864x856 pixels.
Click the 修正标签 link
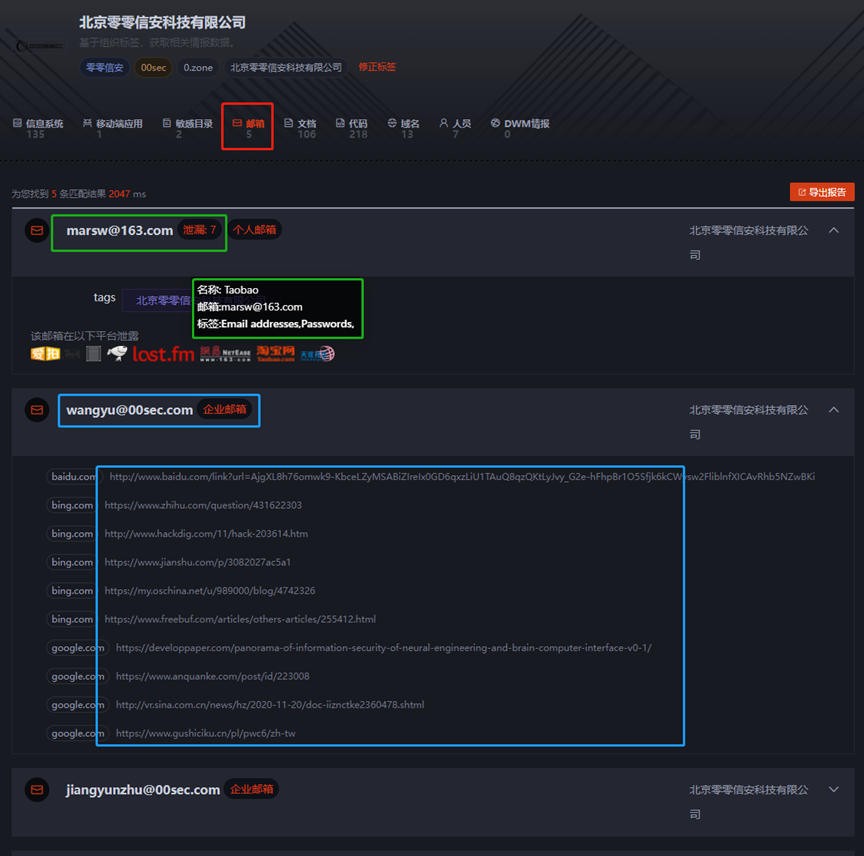click(x=377, y=67)
